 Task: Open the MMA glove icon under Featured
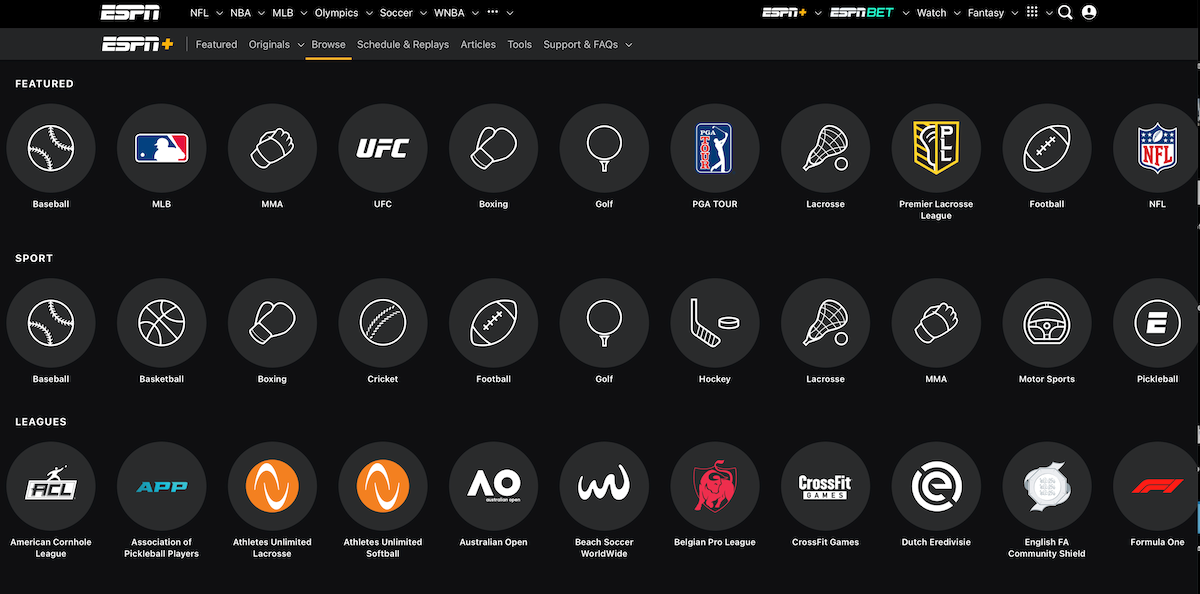point(272,149)
